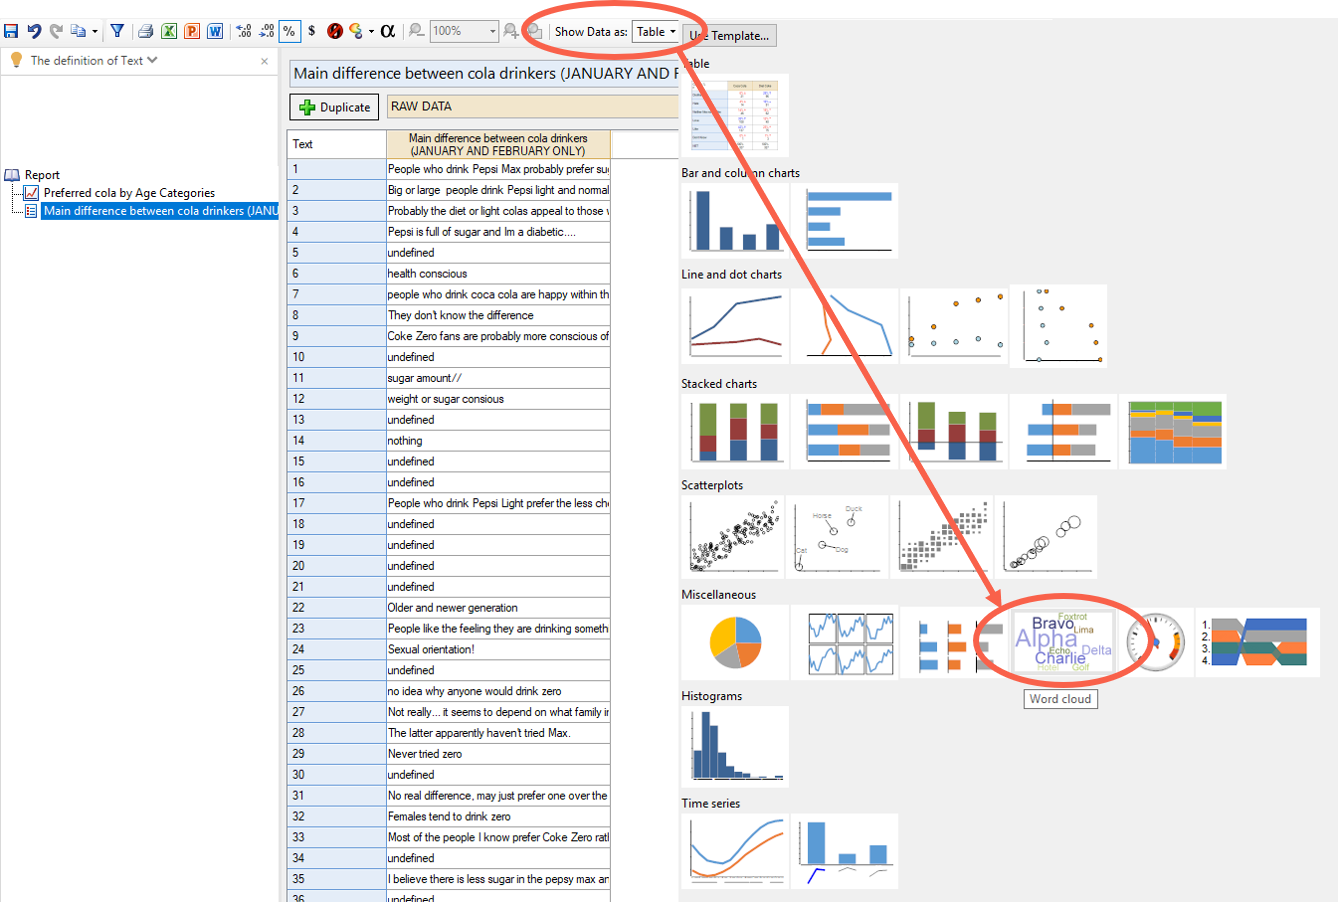The height and width of the screenshot is (902, 1338).
Task: Click the Use Template button
Action: click(x=730, y=36)
